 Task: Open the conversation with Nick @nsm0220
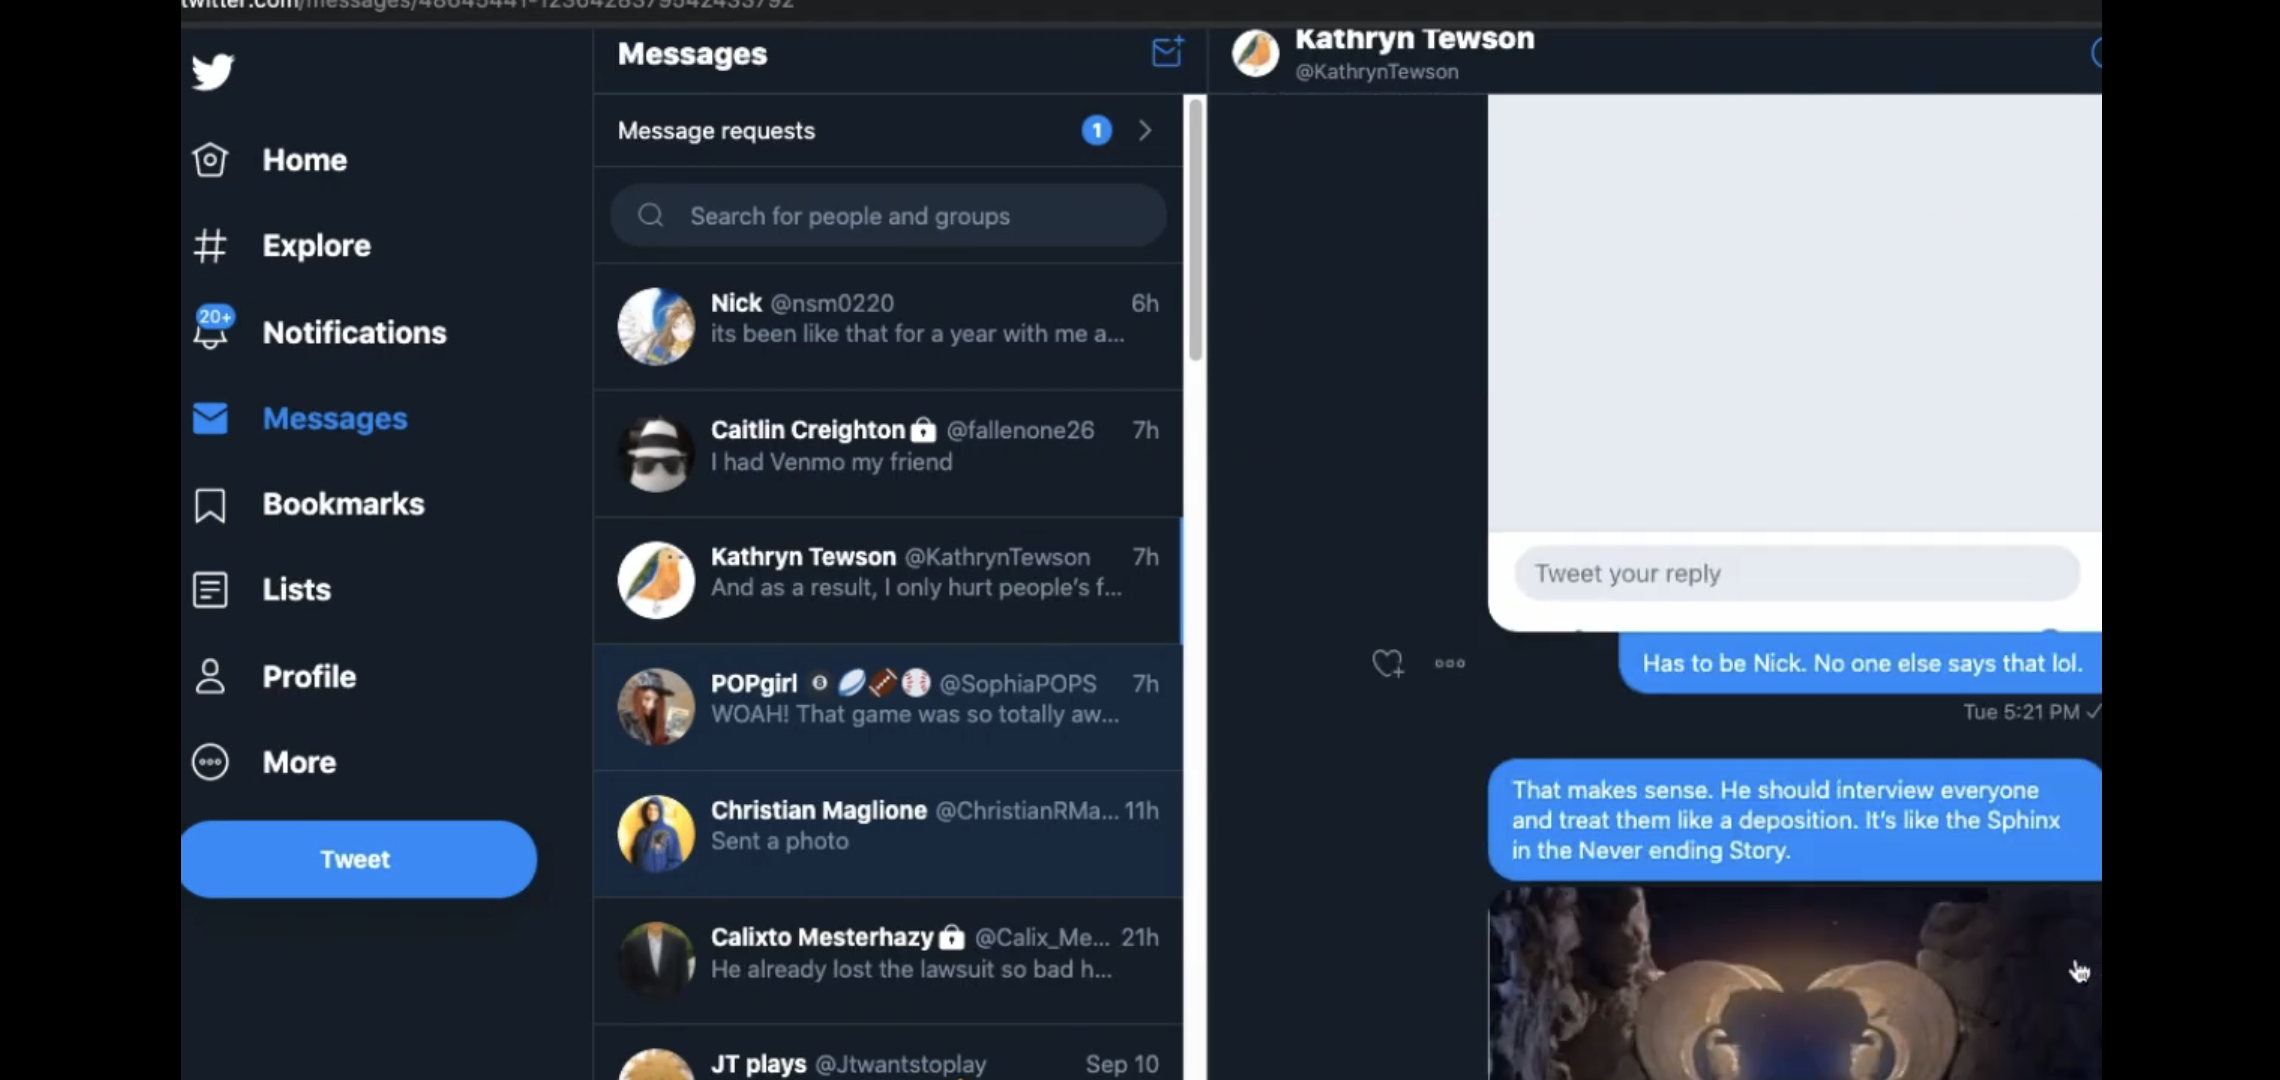coord(888,327)
